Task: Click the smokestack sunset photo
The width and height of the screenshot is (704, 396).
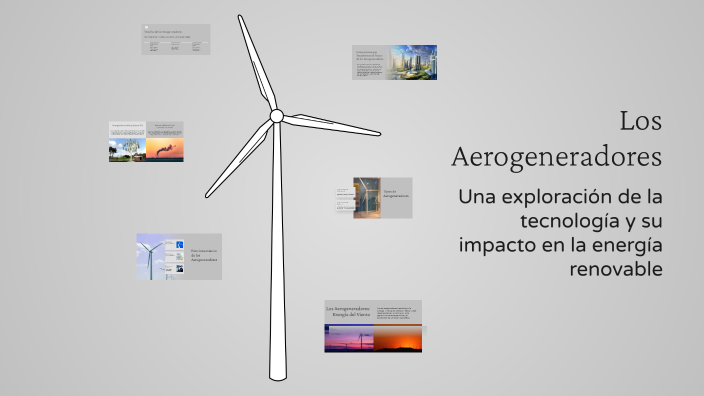Action: tap(165, 150)
